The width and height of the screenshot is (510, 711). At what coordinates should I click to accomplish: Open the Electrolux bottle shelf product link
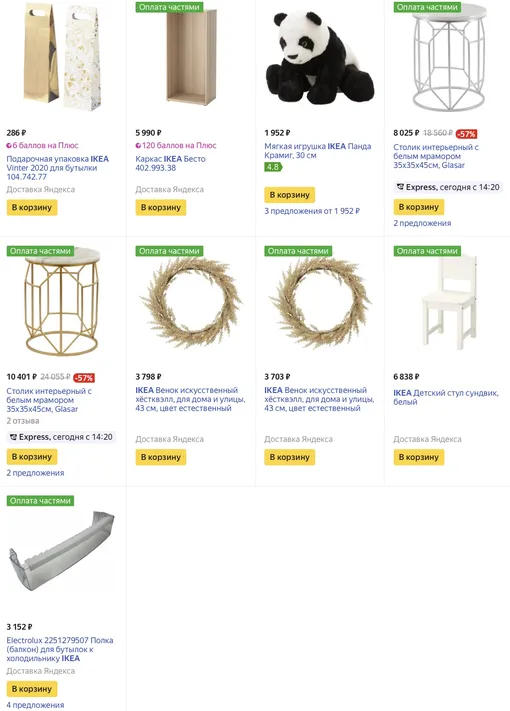(x=60, y=649)
